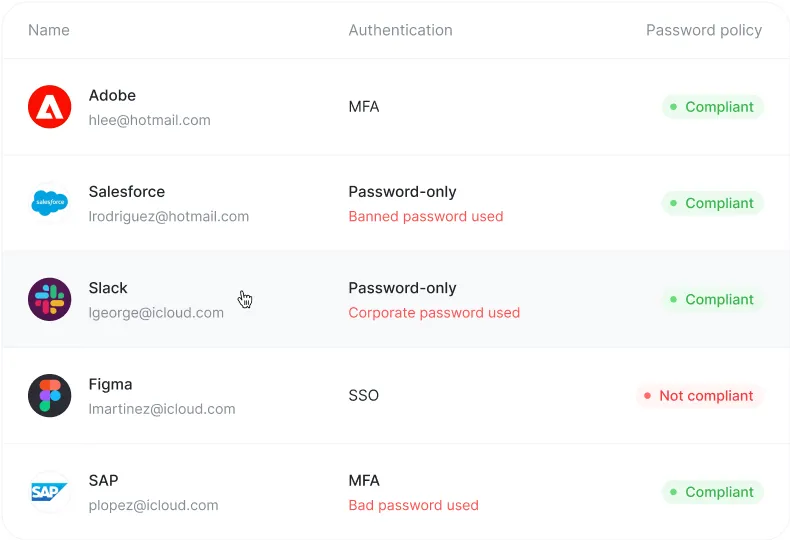
Task: Click the Bad password used warning
Action: coord(413,505)
